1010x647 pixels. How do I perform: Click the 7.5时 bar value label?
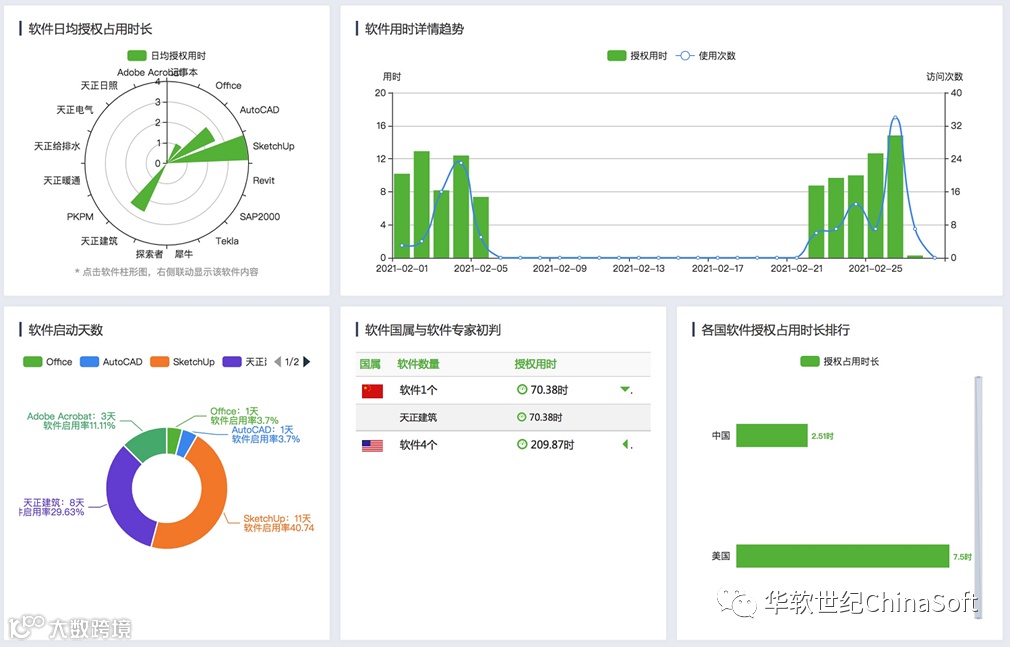tap(962, 557)
